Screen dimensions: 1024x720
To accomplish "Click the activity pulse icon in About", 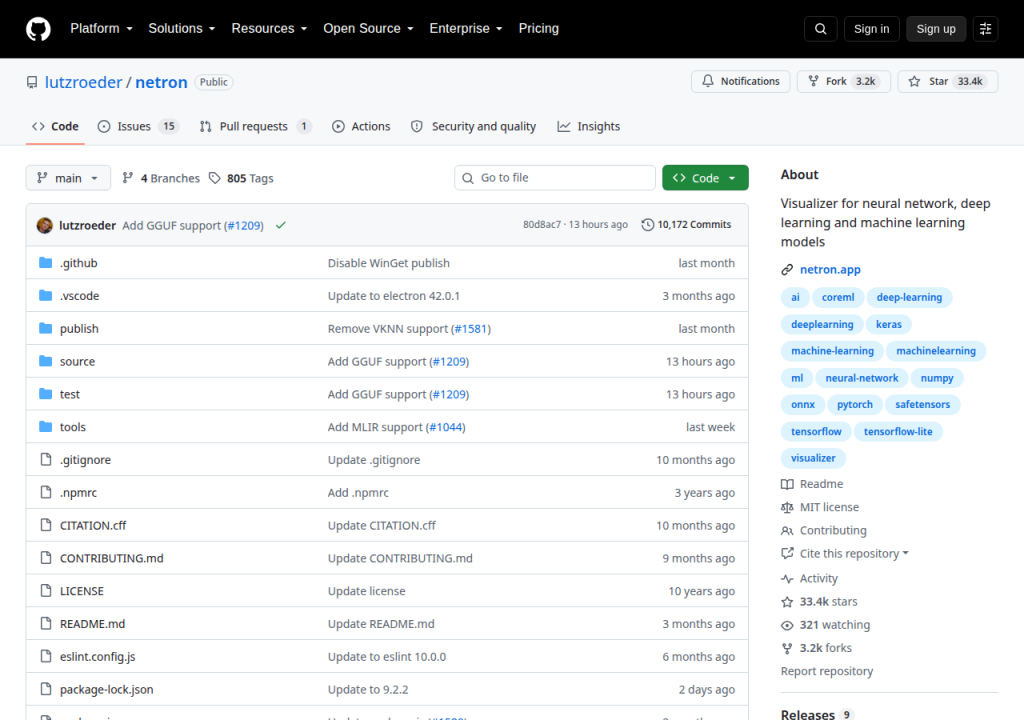I will click(x=787, y=579).
